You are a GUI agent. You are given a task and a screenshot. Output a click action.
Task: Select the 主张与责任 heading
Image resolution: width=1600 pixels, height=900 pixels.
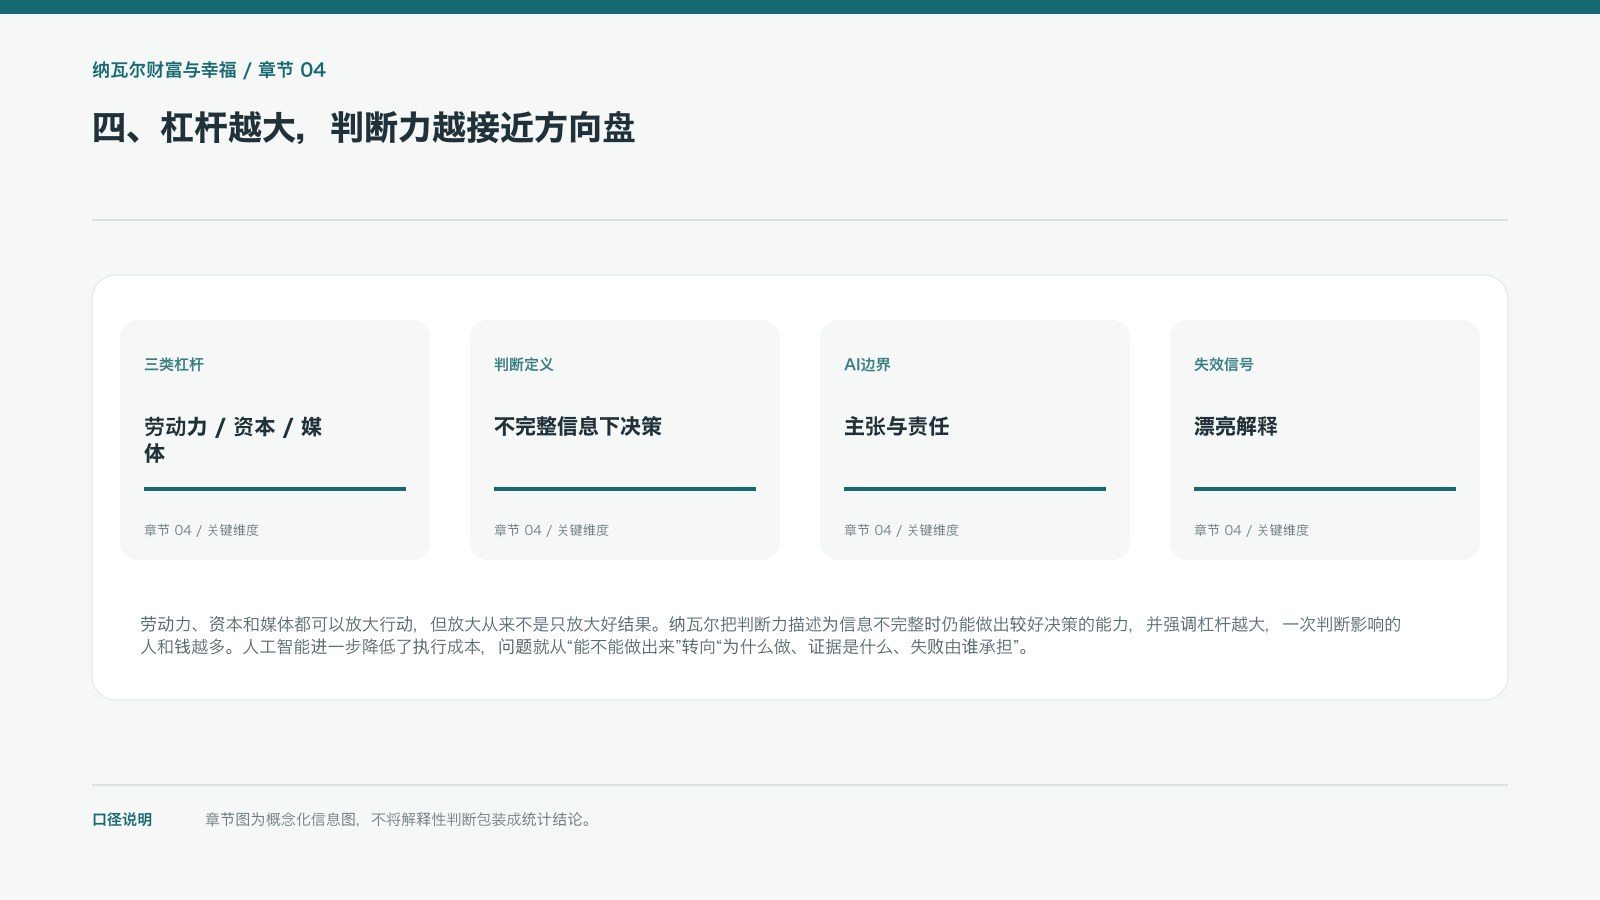point(897,427)
